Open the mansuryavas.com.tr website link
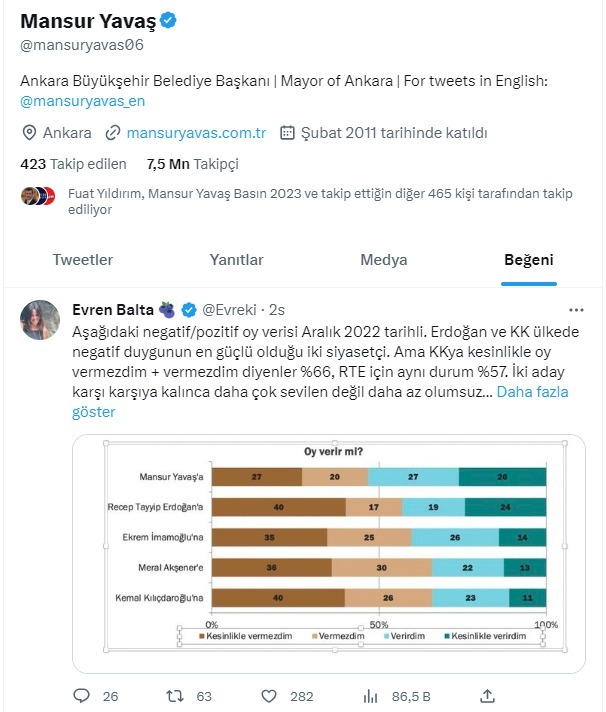Image resolution: width=606 pixels, height=712 pixels. [195, 132]
